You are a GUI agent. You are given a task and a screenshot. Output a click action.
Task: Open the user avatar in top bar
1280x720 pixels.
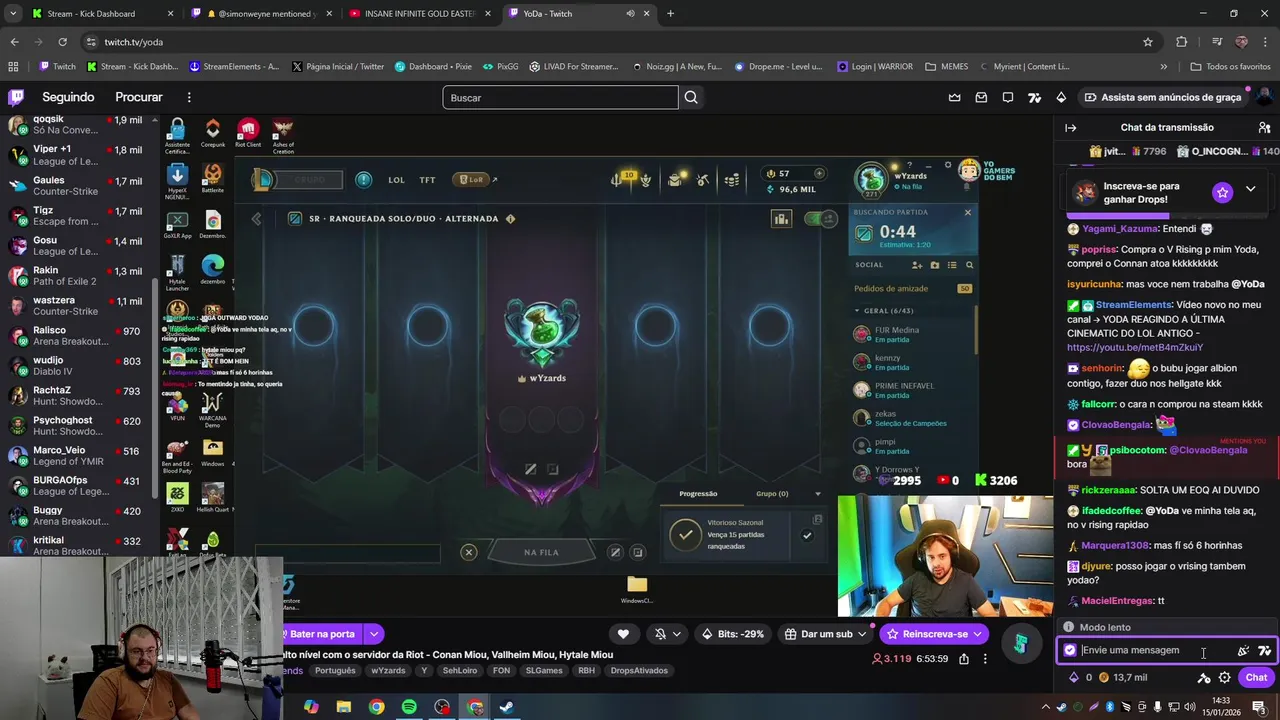1263,97
